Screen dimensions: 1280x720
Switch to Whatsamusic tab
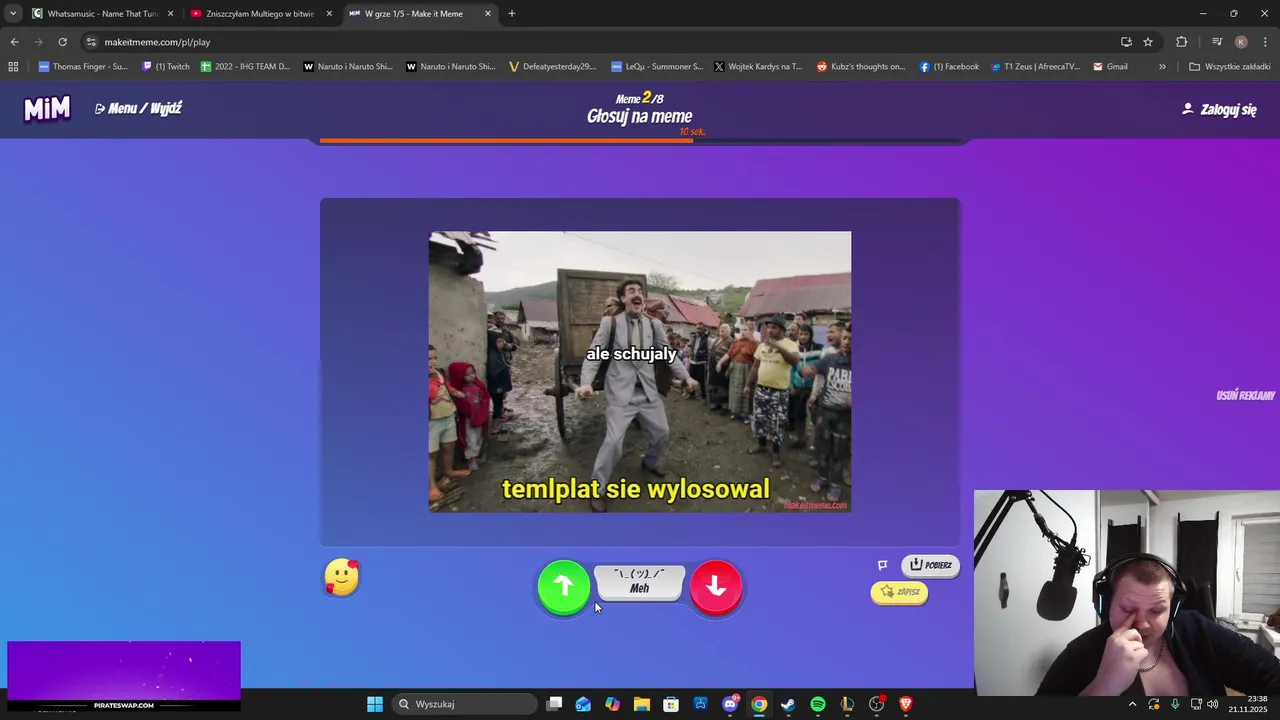coord(103,14)
